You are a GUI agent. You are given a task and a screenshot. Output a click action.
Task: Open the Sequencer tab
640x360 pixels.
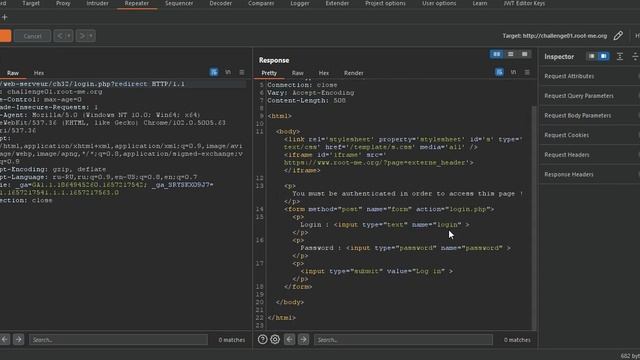(179, 3)
